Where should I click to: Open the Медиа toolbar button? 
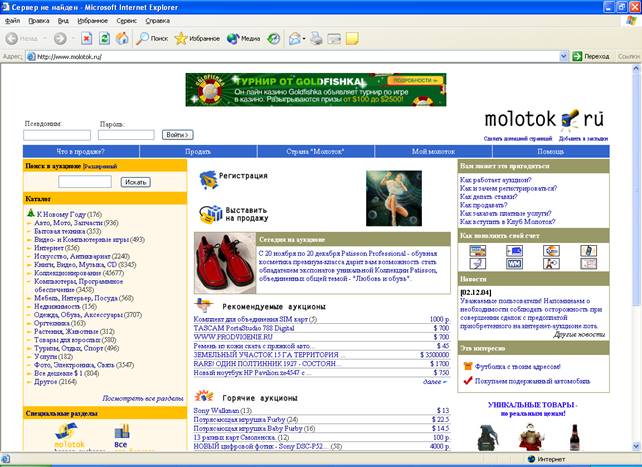(244, 38)
